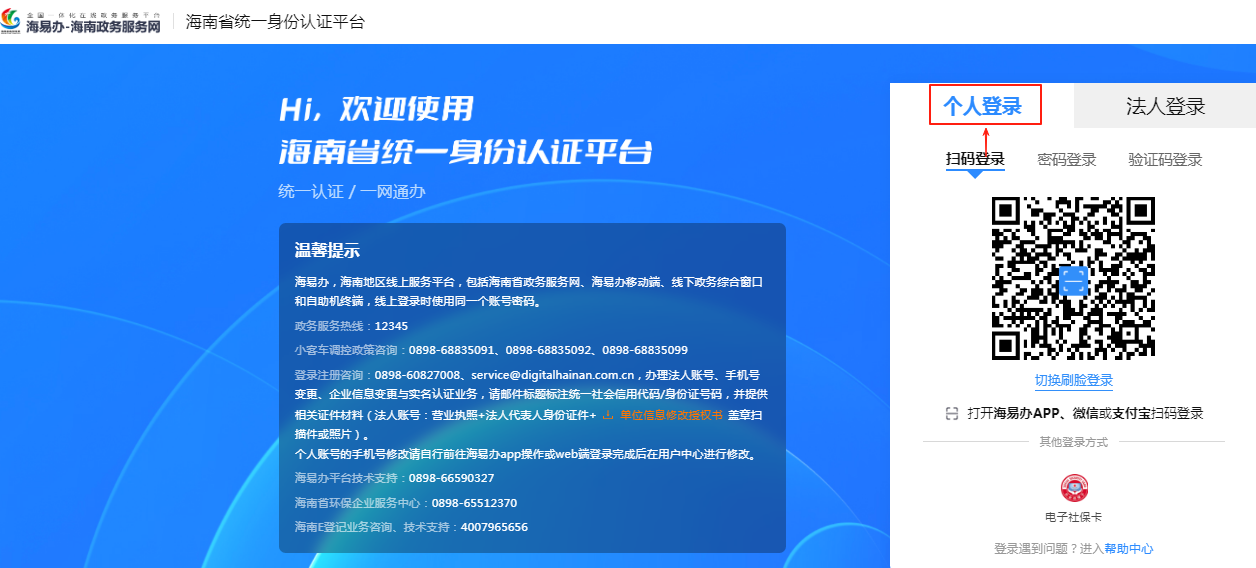Click 其他登录方式 label
Image resolution: width=1256 pixels, height=568 pixels.
[1074, 442]
